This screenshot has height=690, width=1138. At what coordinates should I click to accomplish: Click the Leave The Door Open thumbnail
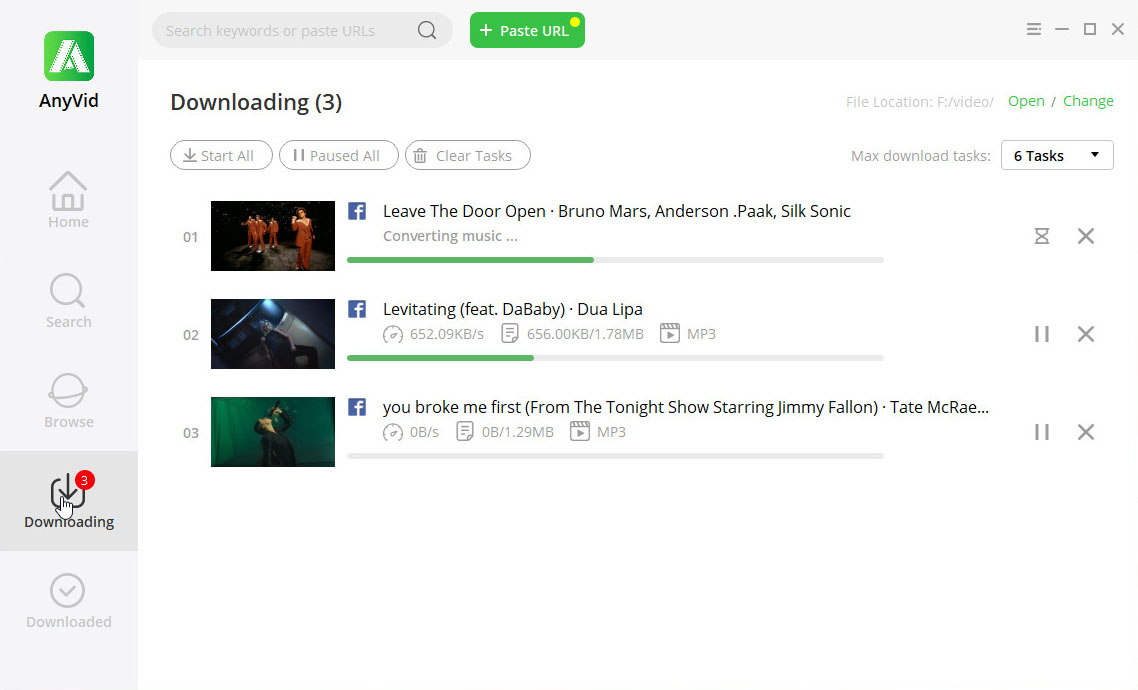tap(273, 236)
